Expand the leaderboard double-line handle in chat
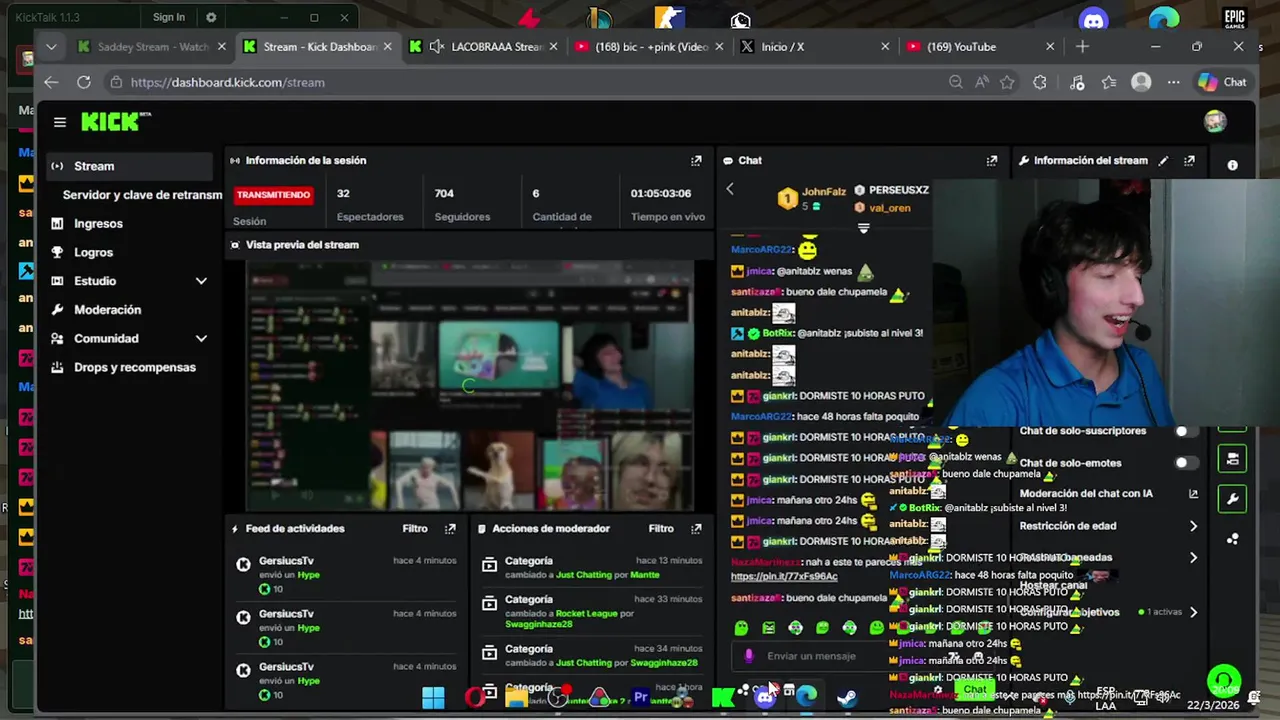The height and width of the screenshot is (720, 1280). point(864,228)
